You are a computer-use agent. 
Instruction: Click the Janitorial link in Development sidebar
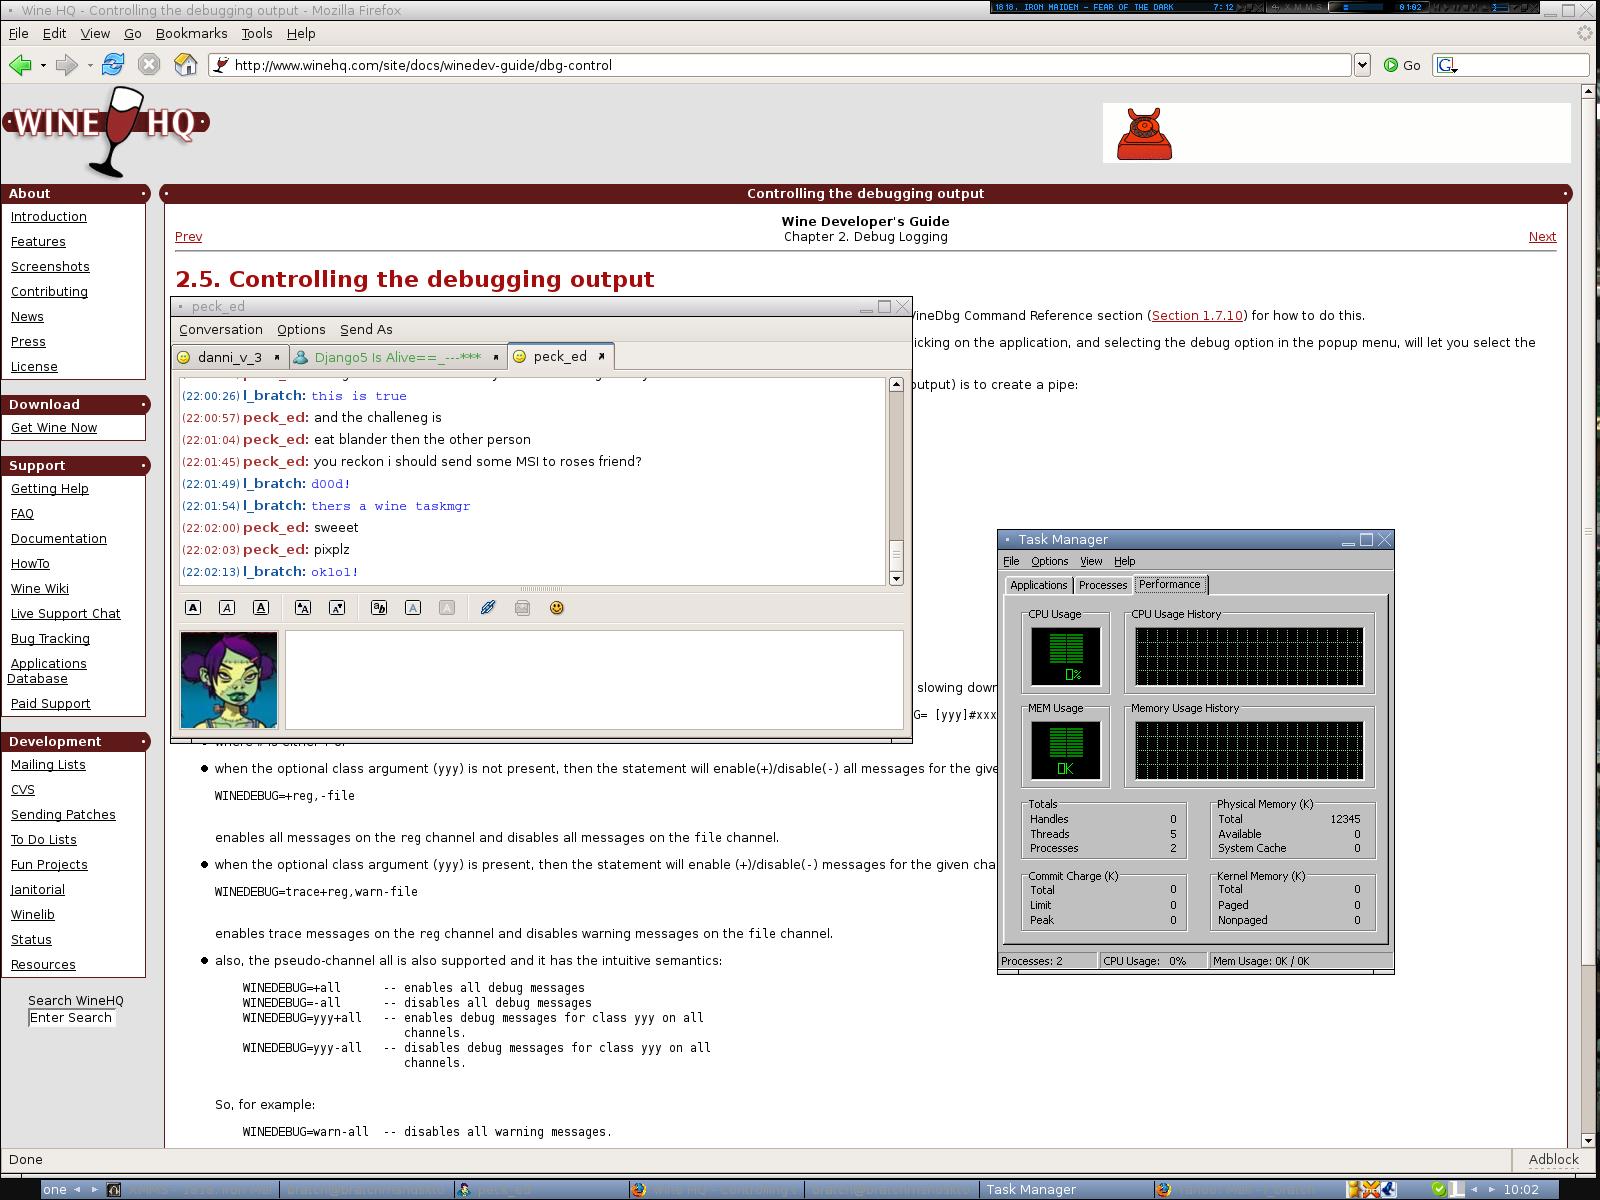[38, 889]
